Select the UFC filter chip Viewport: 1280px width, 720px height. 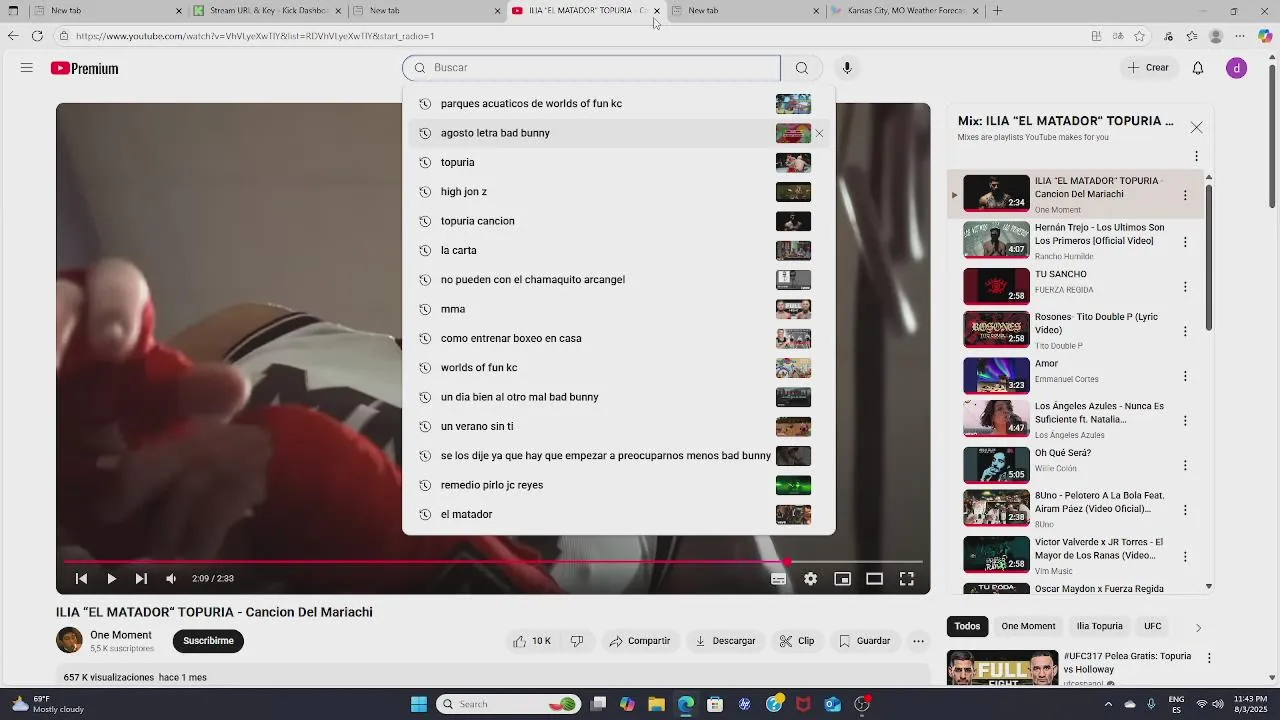1153,627
